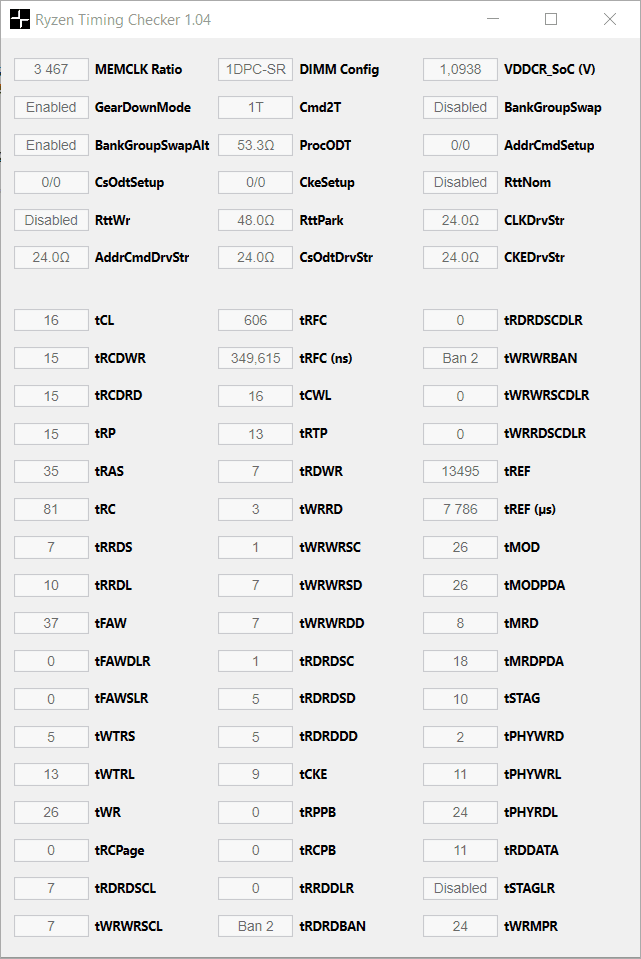Viewport: 641px width, 959px height.
Task: Select the Cmd2T 1T field
Action: coord(256,108)
